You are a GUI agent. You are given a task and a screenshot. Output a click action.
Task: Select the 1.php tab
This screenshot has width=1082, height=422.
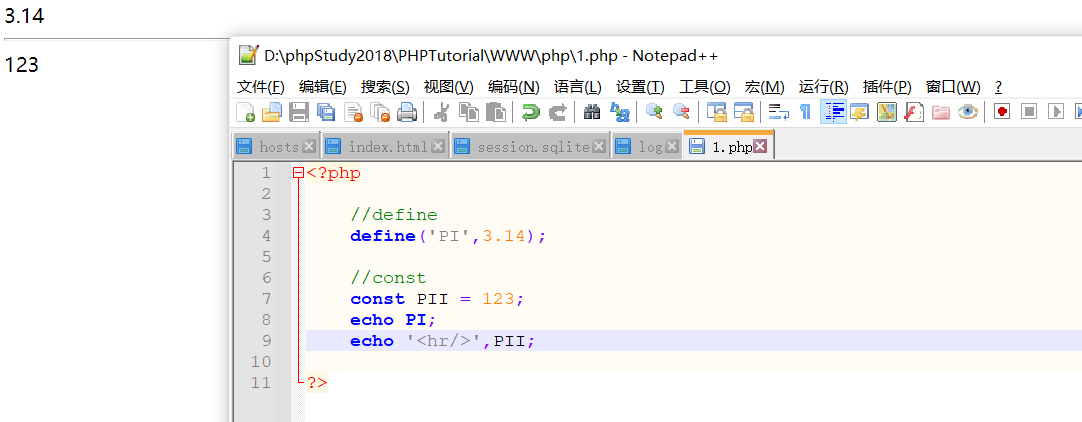729,146
